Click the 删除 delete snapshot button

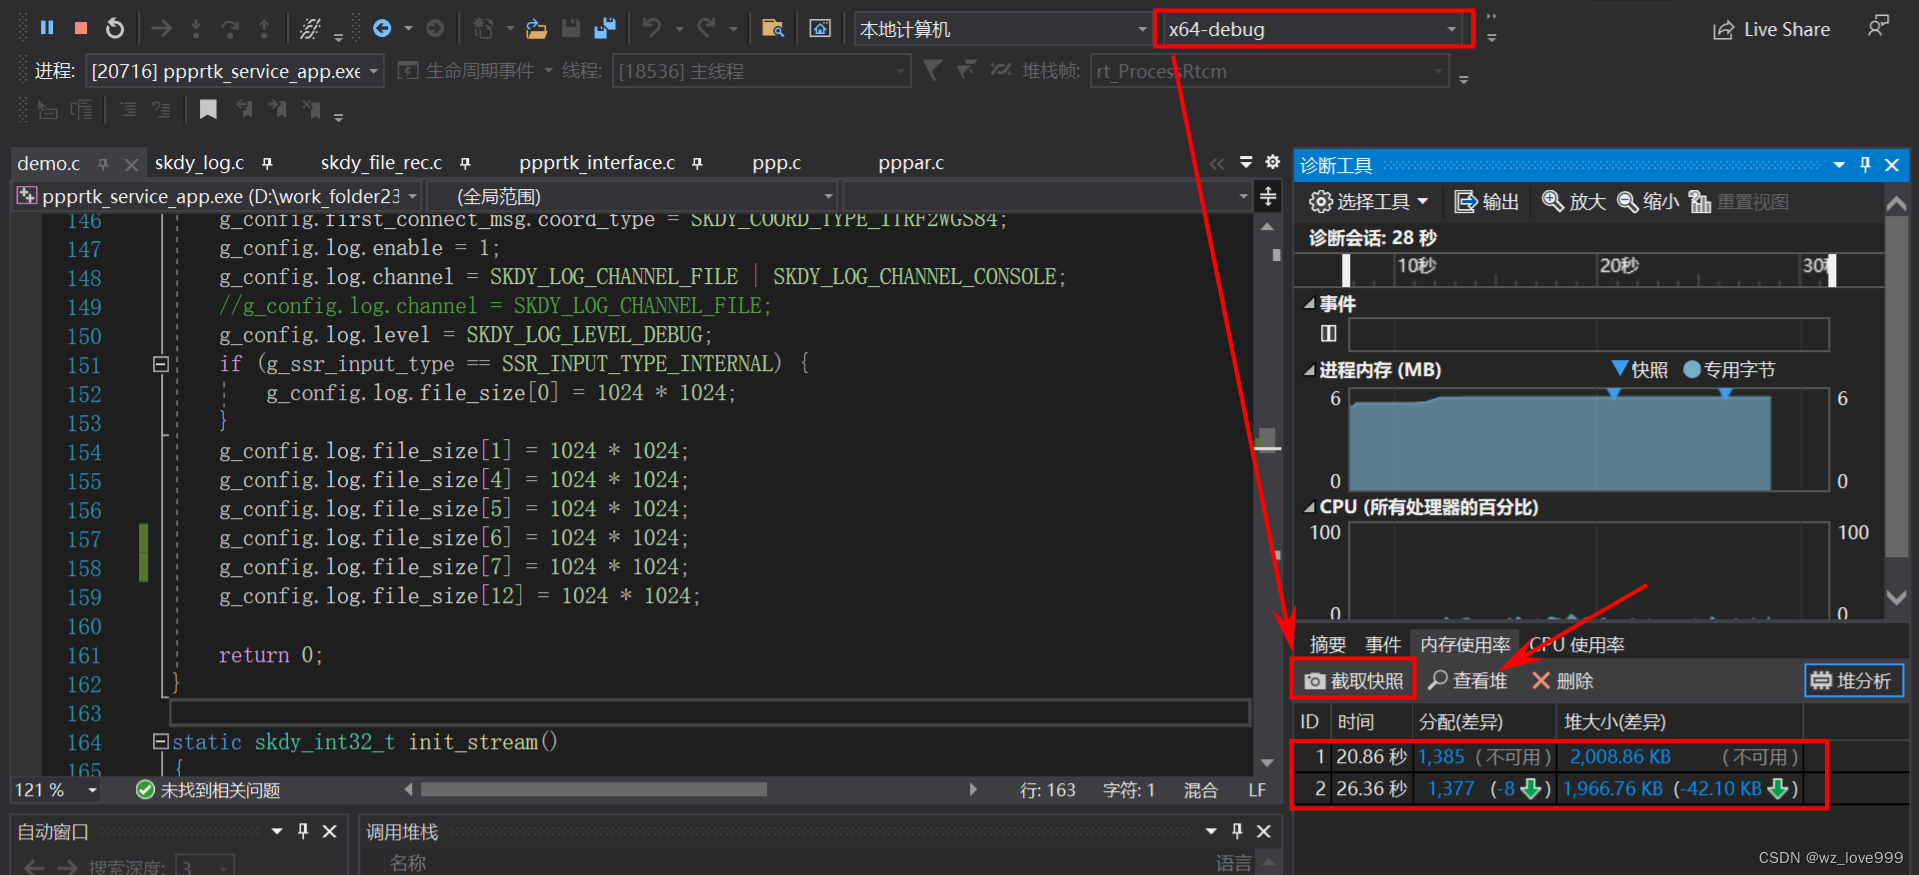tap(1562, 681)
